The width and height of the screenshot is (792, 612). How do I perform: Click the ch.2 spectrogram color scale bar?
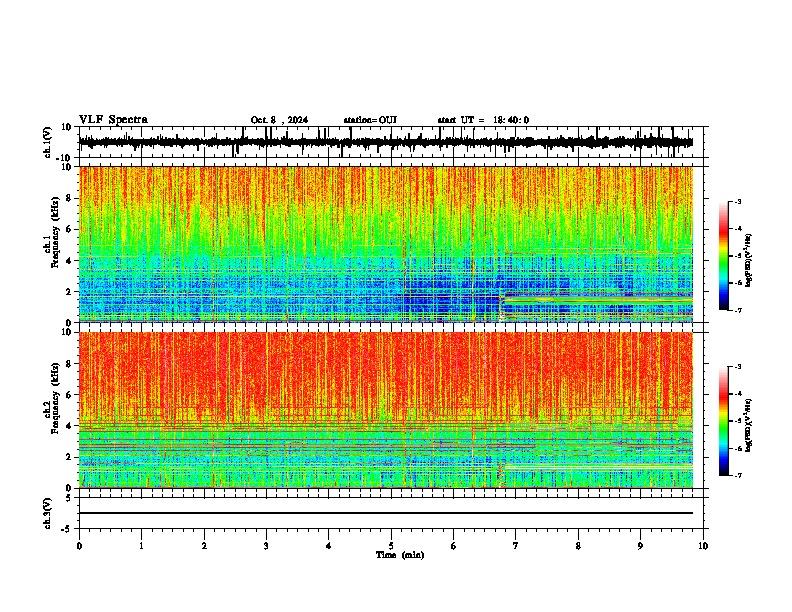(724, 421)
